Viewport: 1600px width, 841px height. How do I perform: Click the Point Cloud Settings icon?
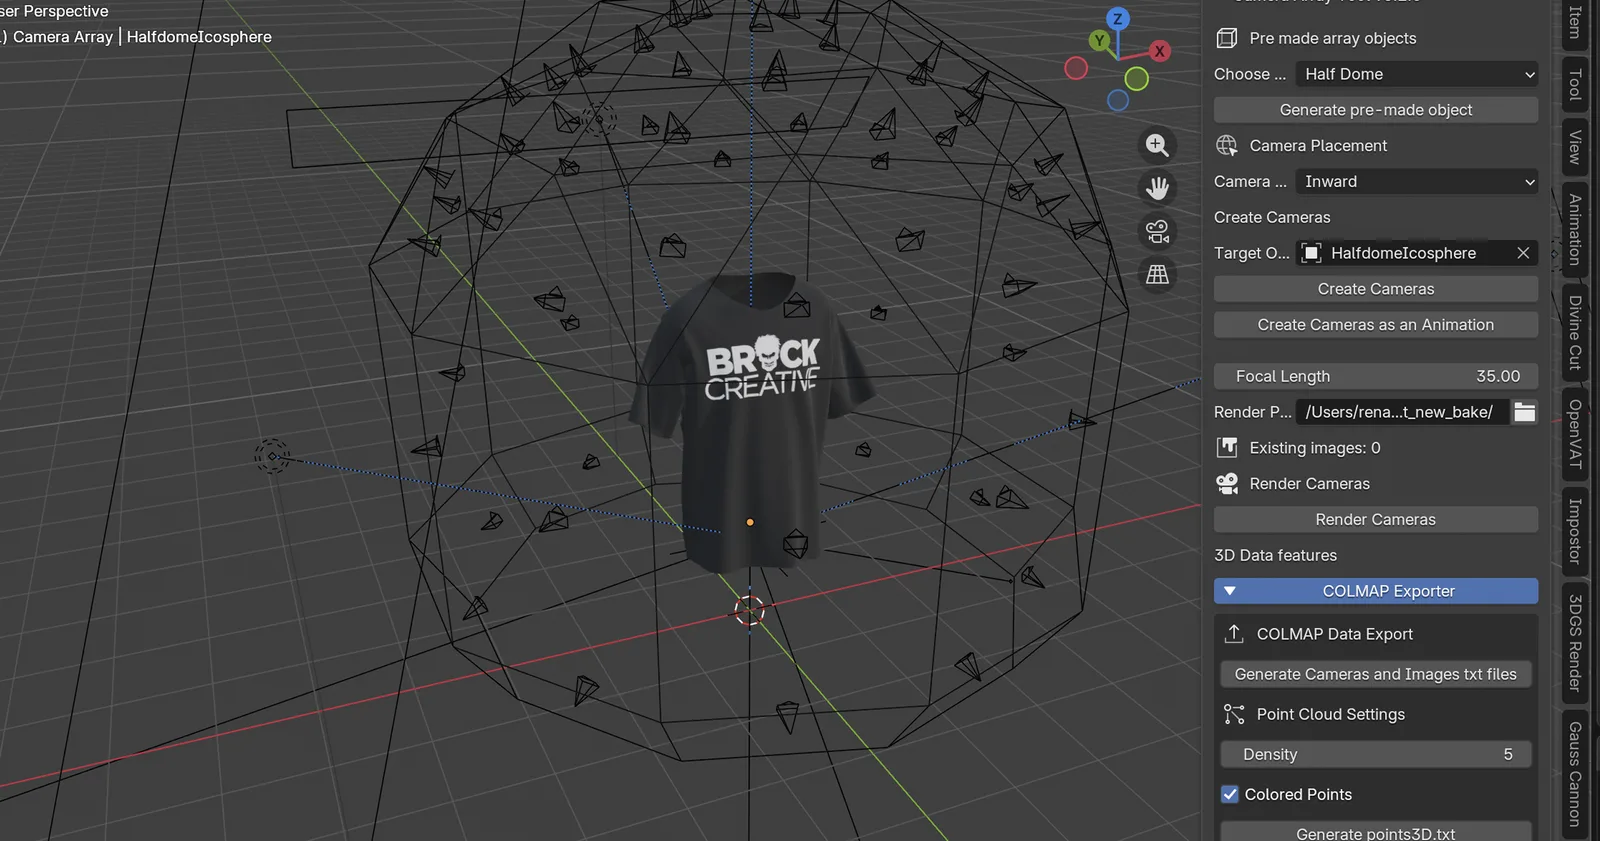[1234, 714]
